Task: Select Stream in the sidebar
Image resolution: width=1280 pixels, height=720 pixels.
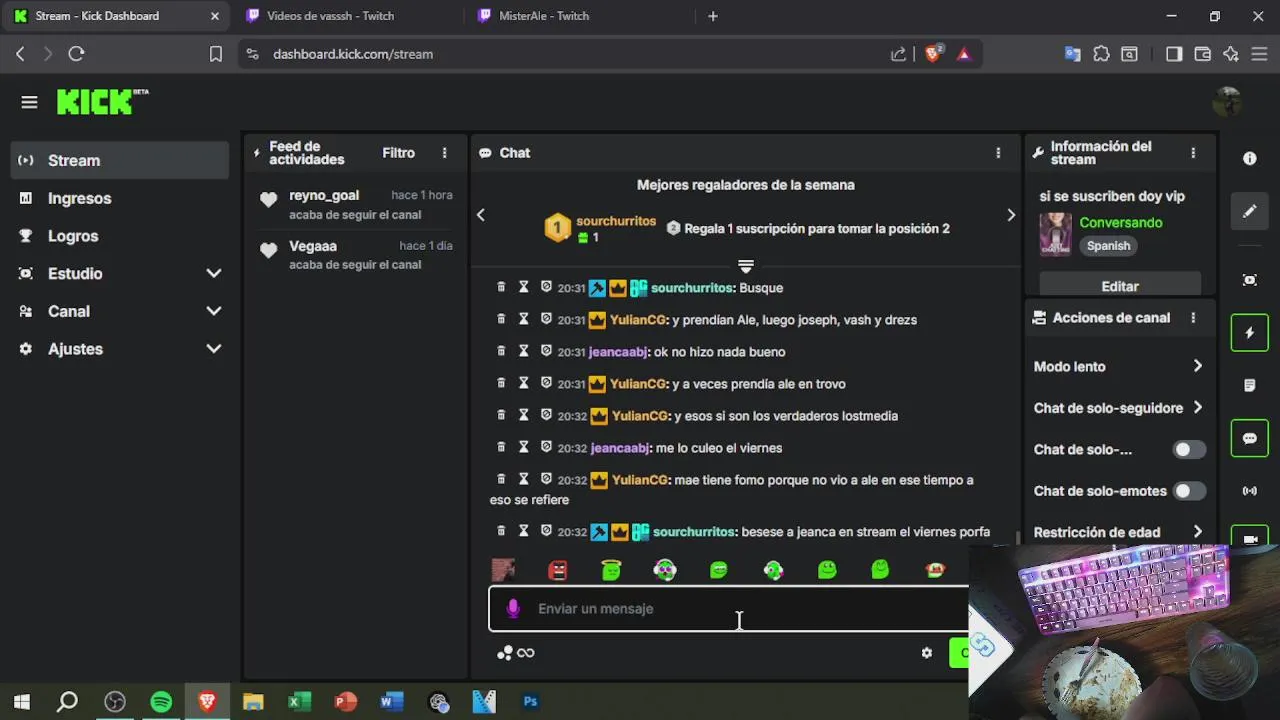Action: [x=120, y=160]
